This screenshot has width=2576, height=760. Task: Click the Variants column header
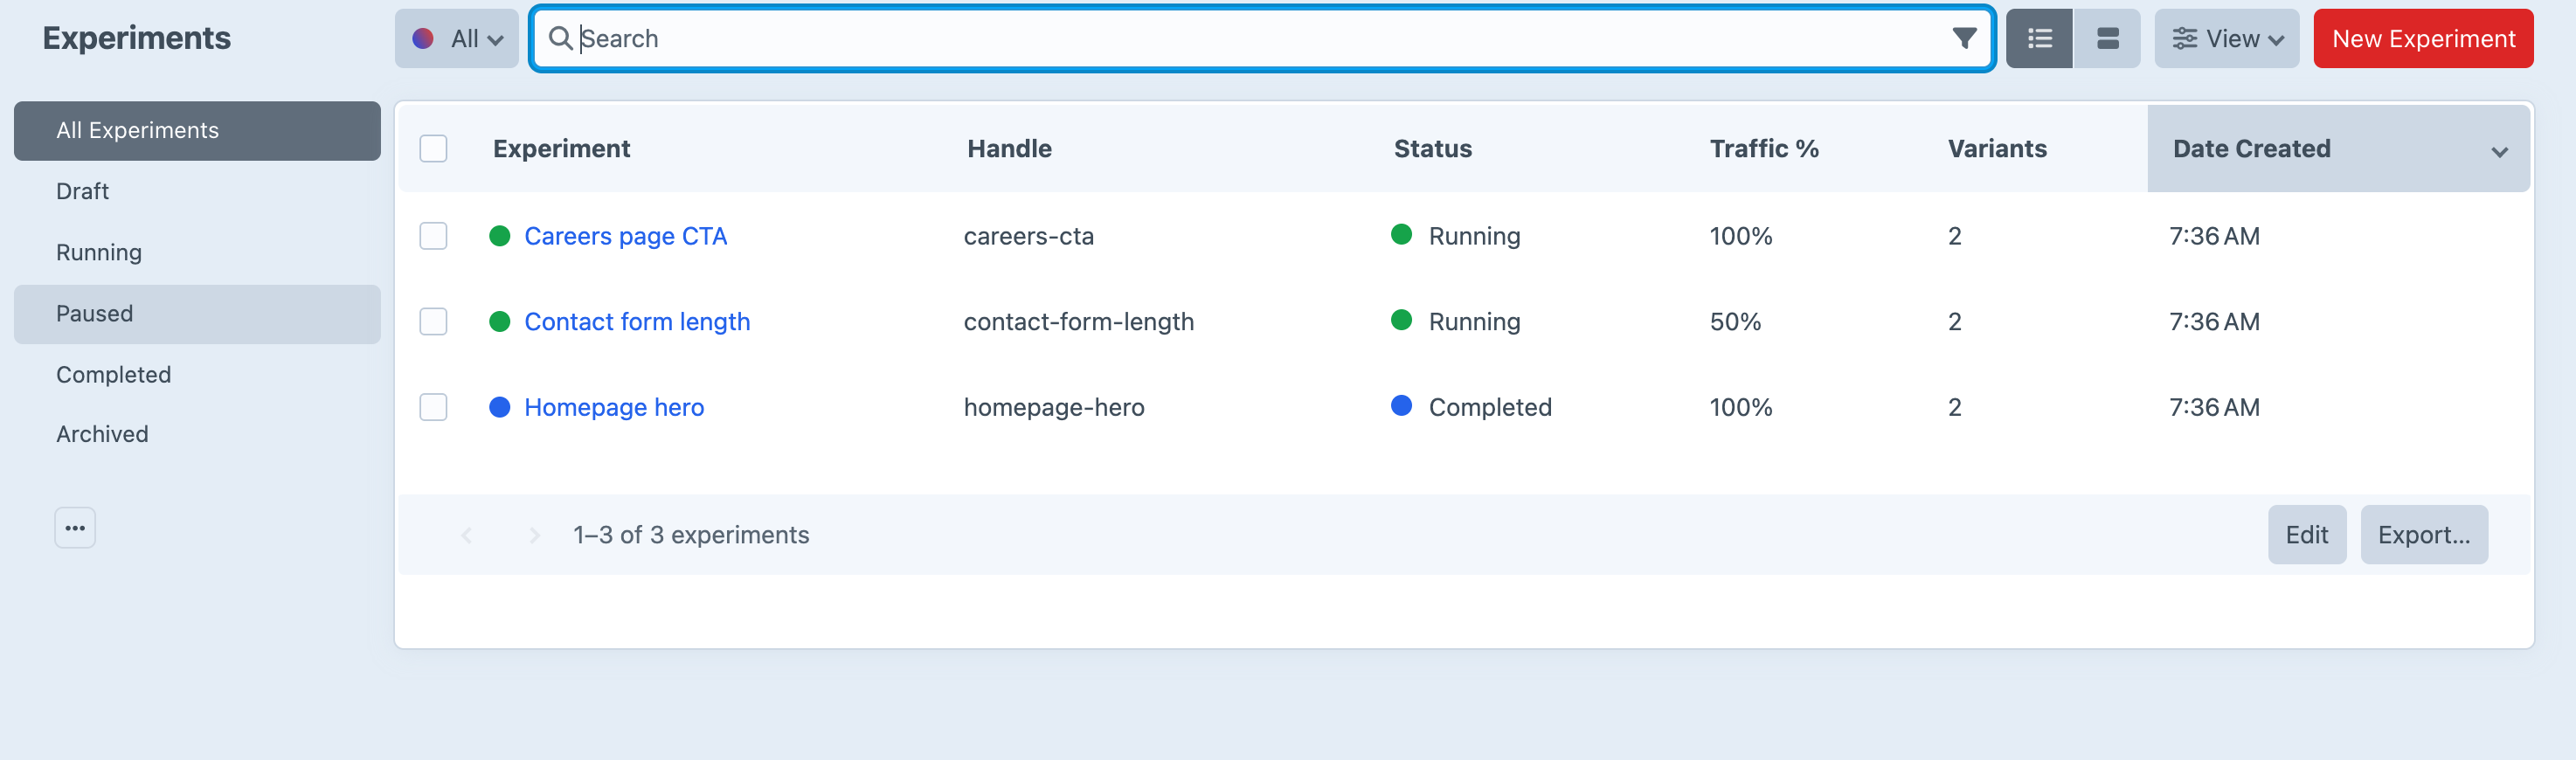pyautogui.click(x=1996, y=148)
